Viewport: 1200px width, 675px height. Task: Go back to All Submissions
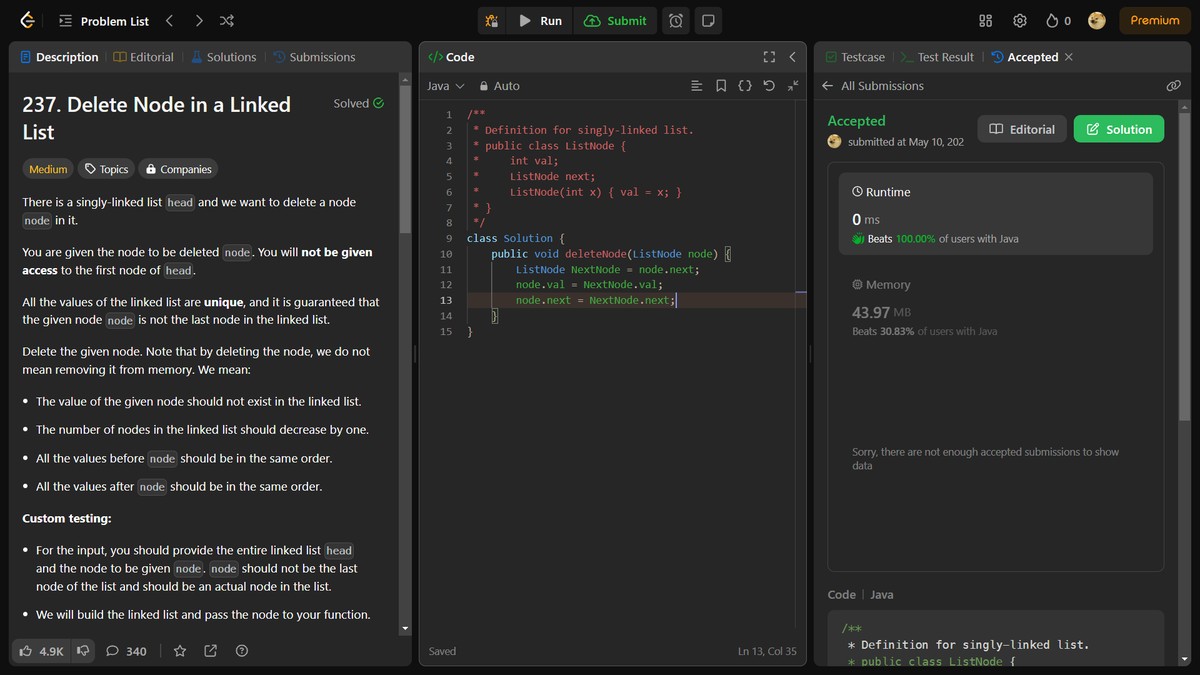[x=872, y=86]
